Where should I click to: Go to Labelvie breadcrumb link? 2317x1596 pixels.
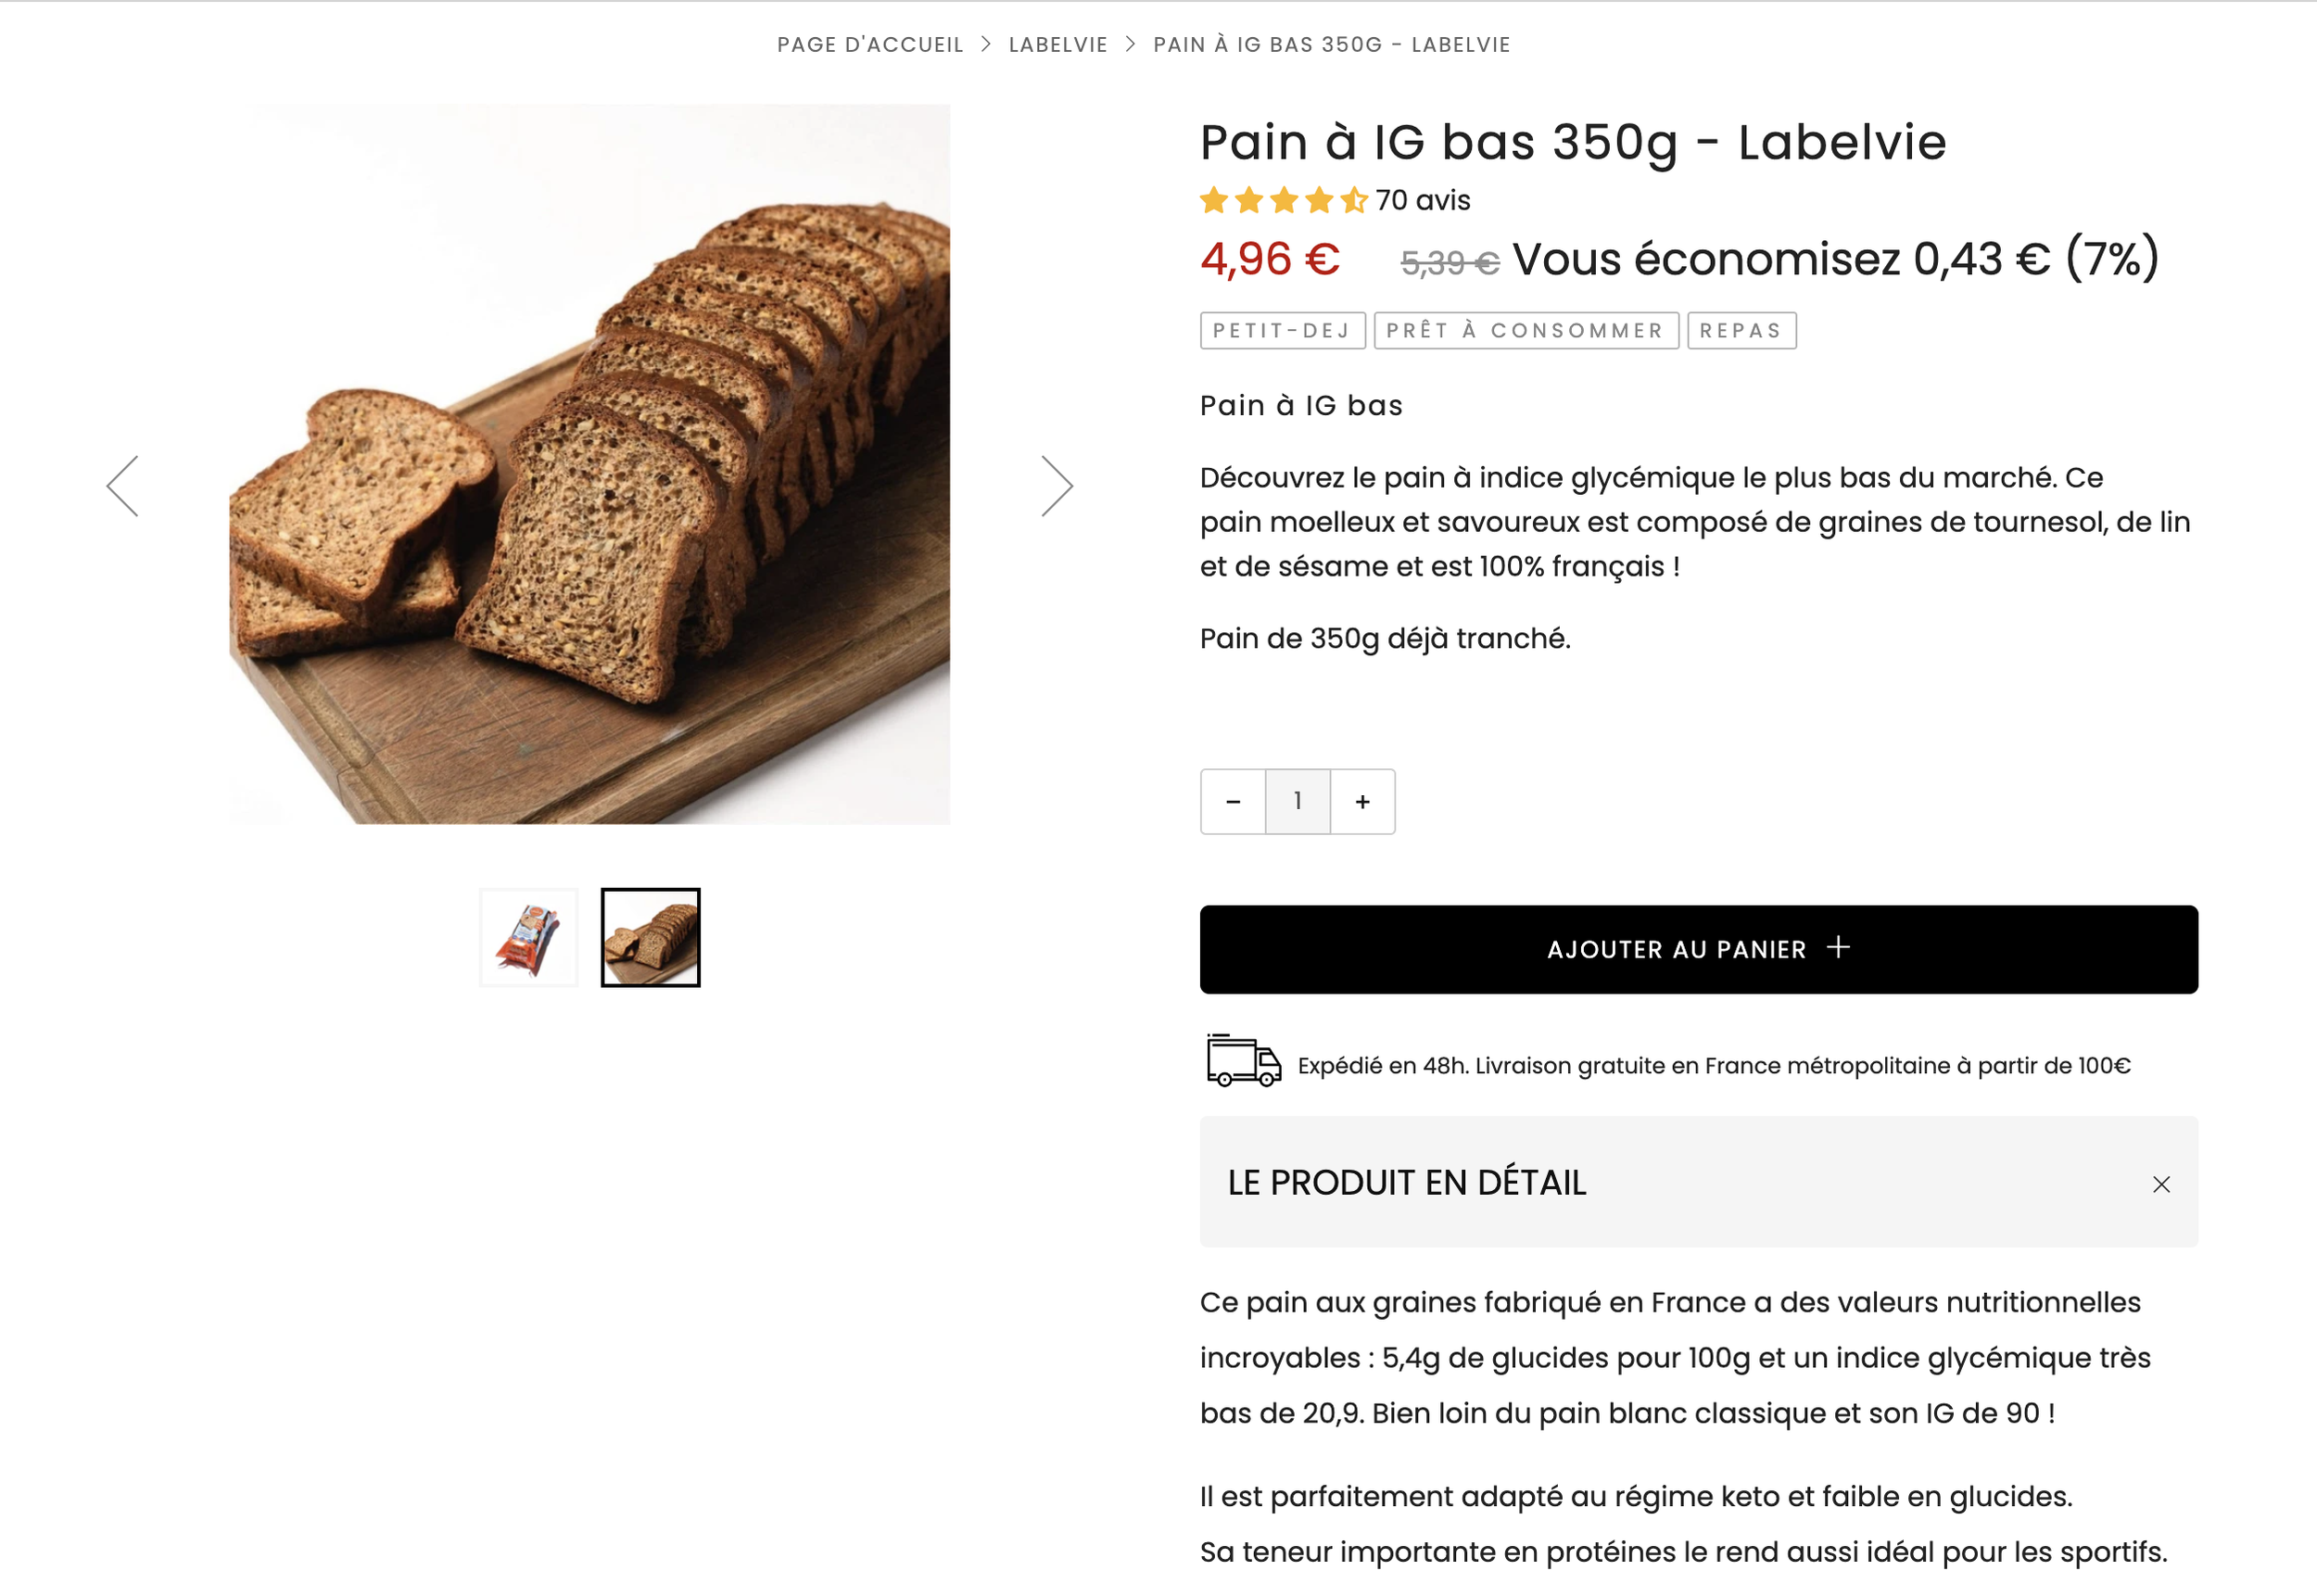click(x=1058, y=45)
